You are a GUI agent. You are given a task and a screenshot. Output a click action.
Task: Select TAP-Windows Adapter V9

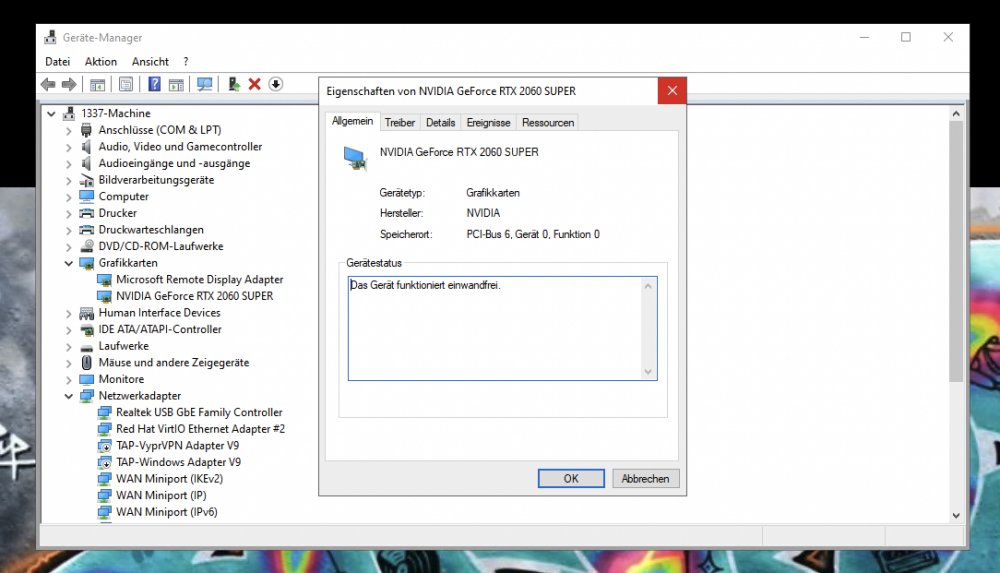tap(179, 462)
